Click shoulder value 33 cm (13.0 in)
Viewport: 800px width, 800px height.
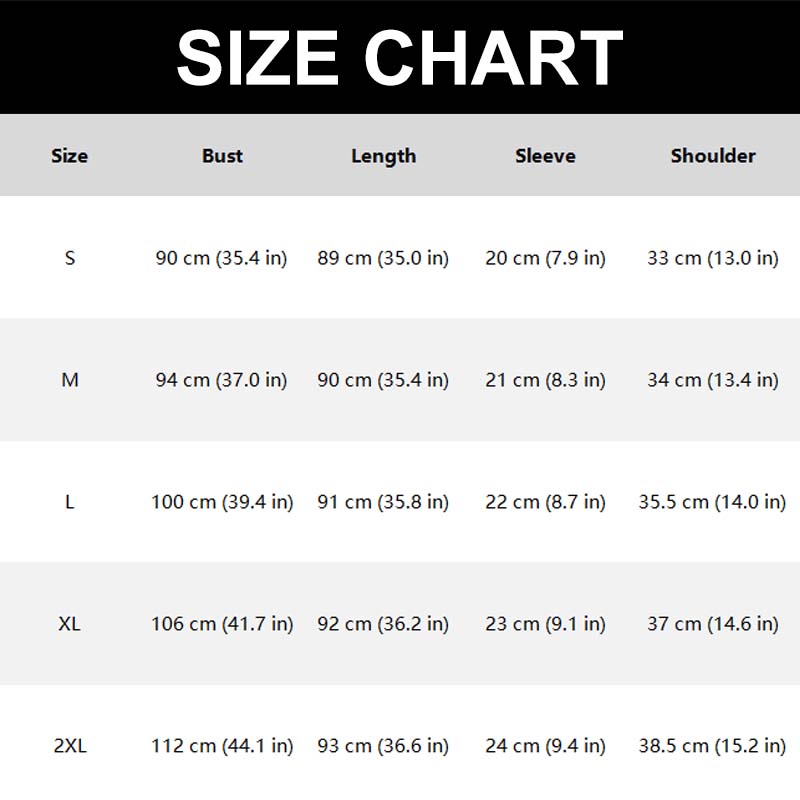click(712, 258)
